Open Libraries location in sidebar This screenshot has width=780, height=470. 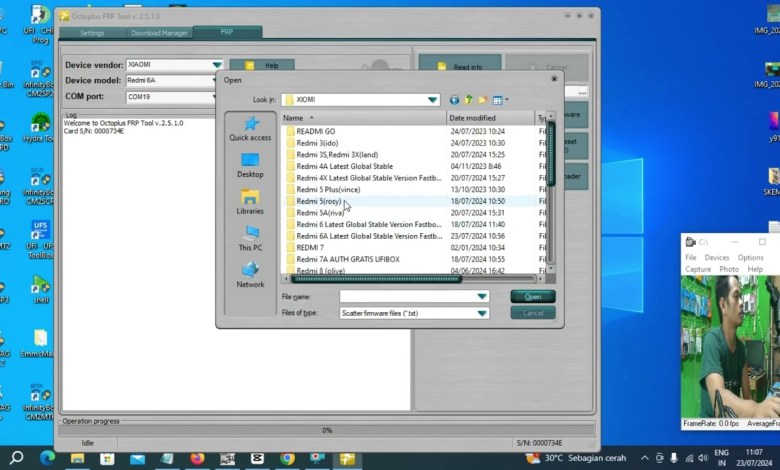pyautogui.click(x=250, y=202)
